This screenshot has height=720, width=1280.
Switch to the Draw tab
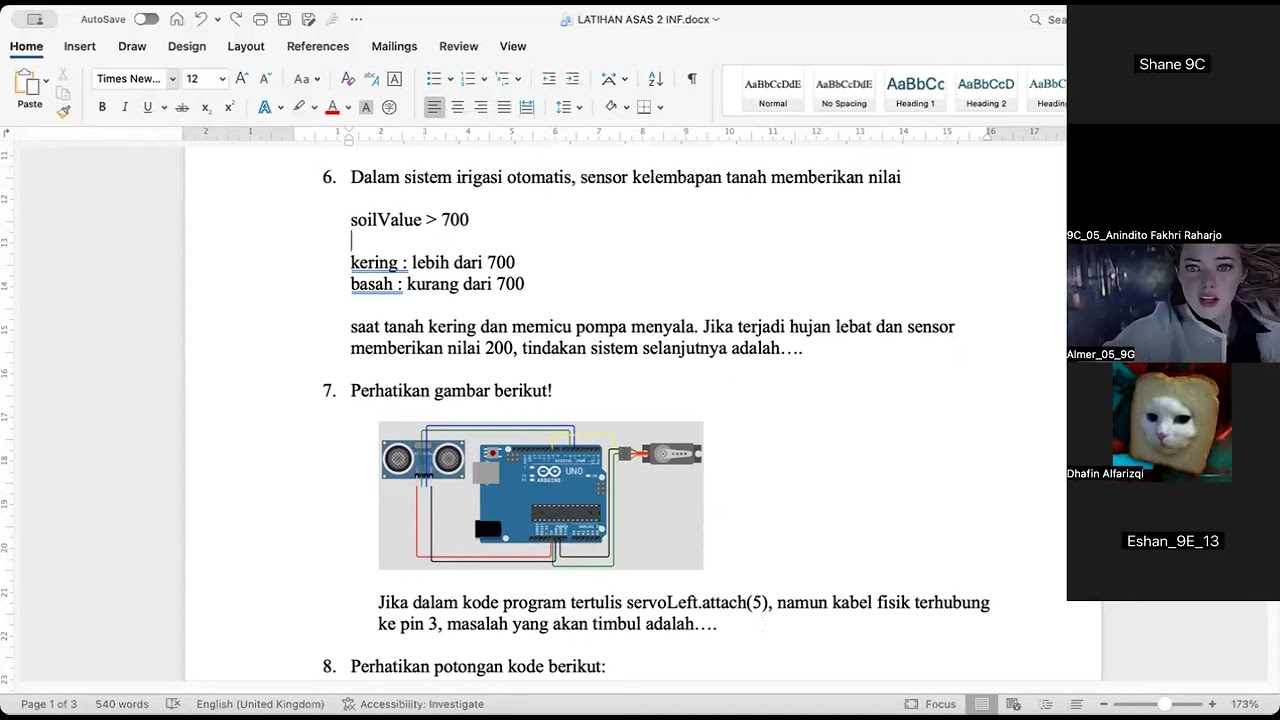(132, 46)
